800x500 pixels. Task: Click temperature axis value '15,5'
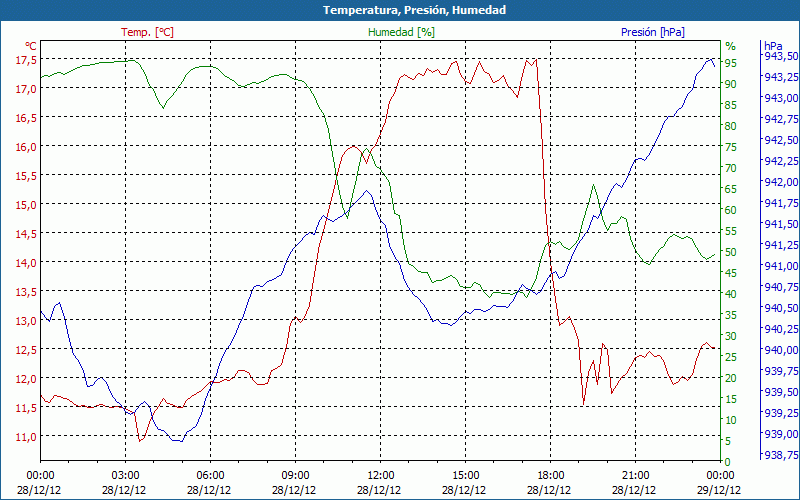point(27,176)
